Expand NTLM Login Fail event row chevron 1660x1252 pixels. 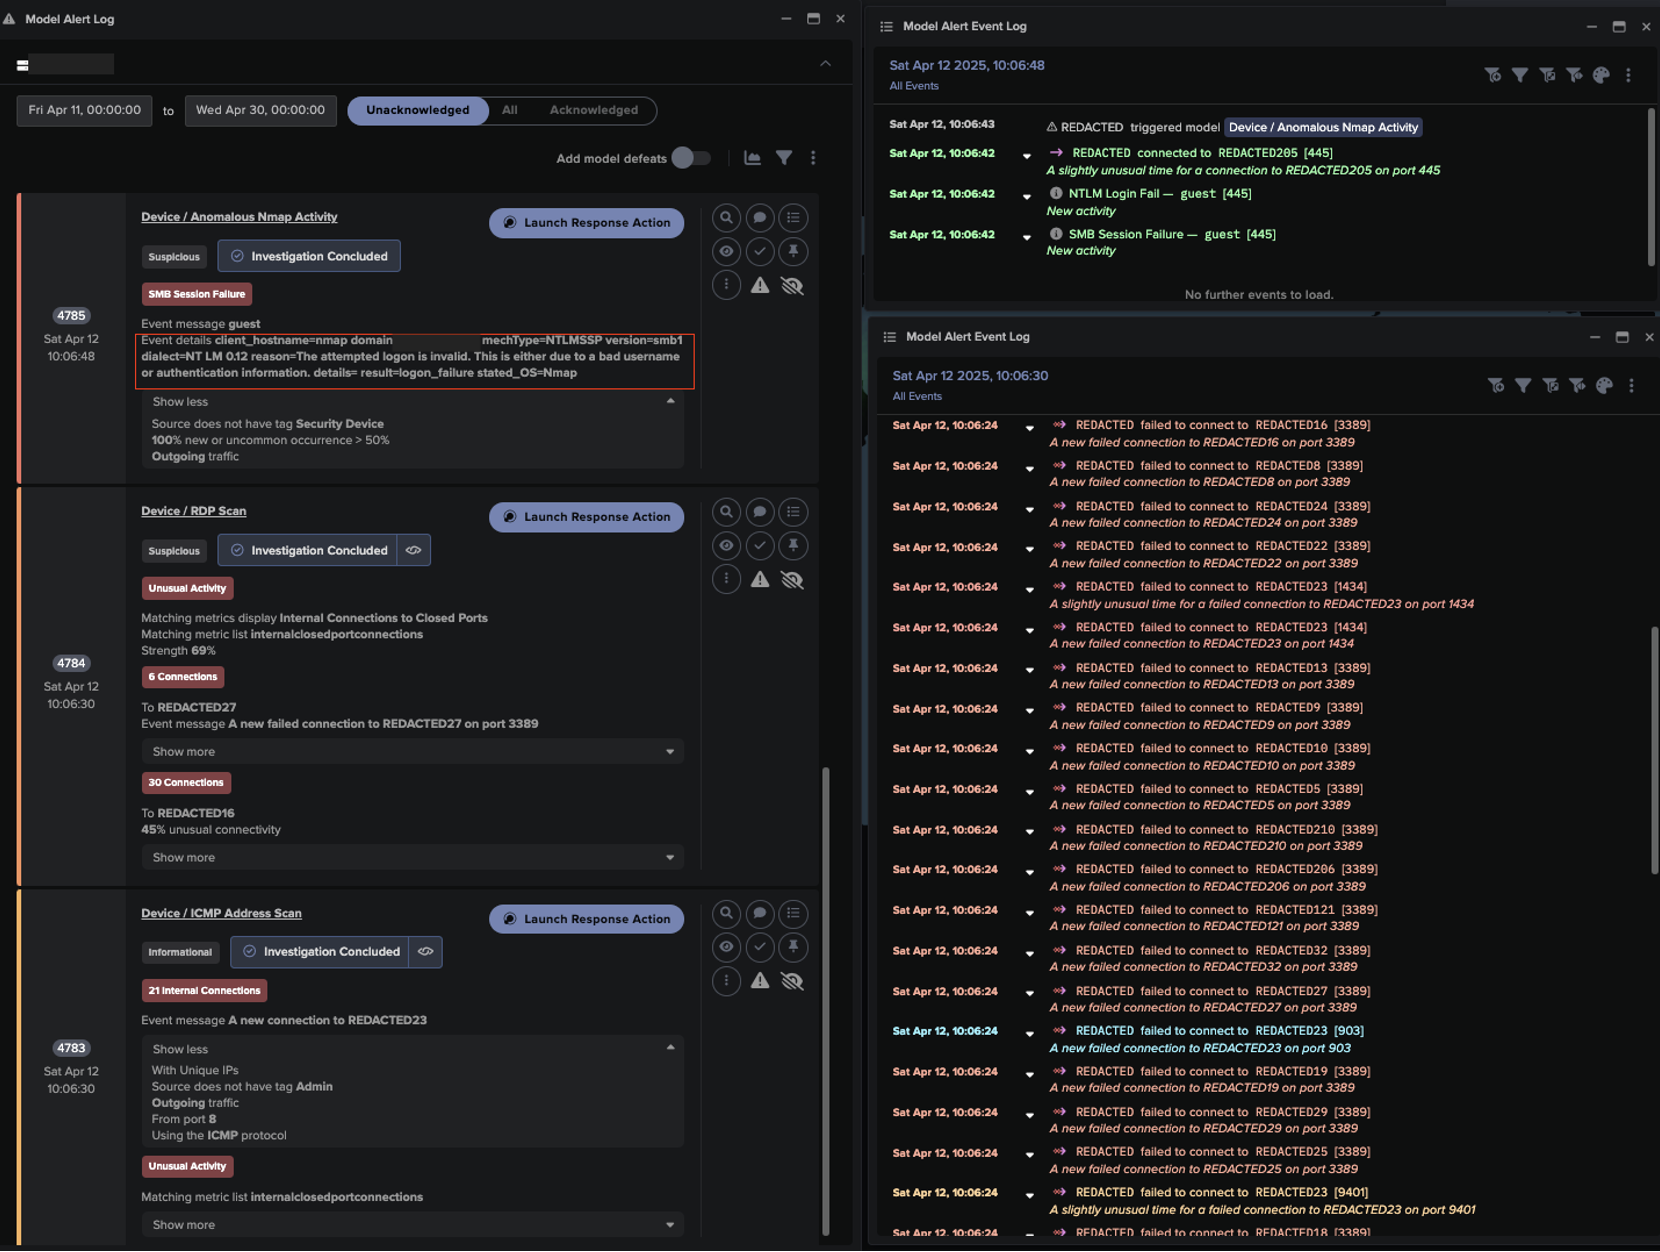[1026, 197]
